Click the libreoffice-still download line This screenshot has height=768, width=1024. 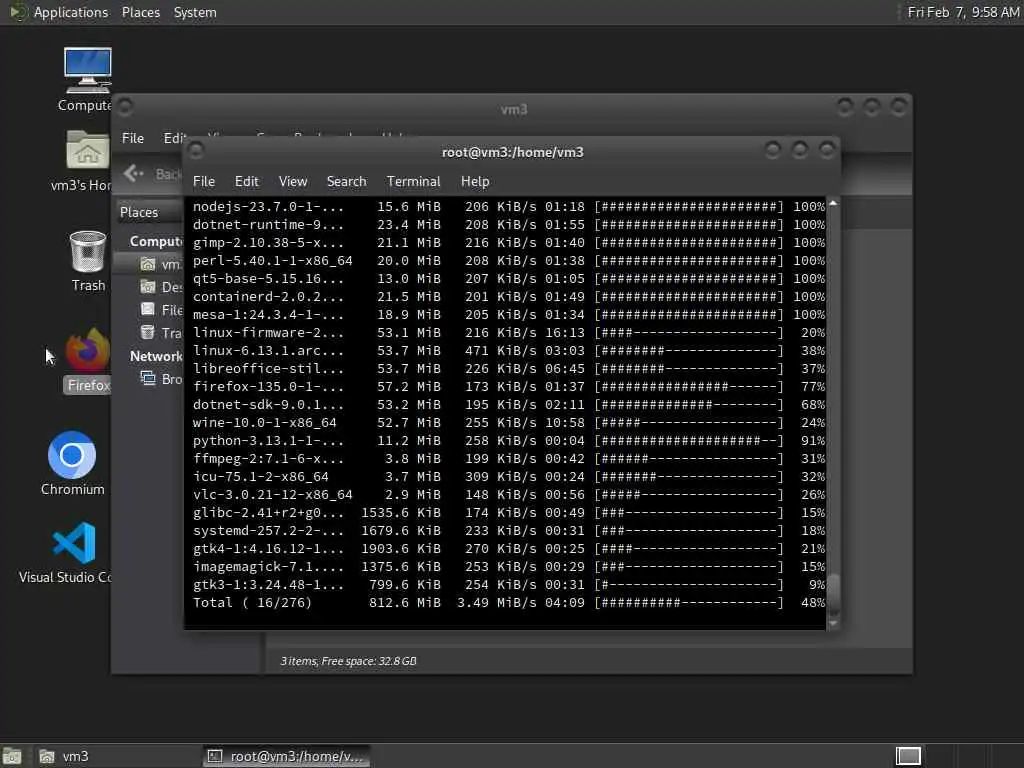click(509, 368)
